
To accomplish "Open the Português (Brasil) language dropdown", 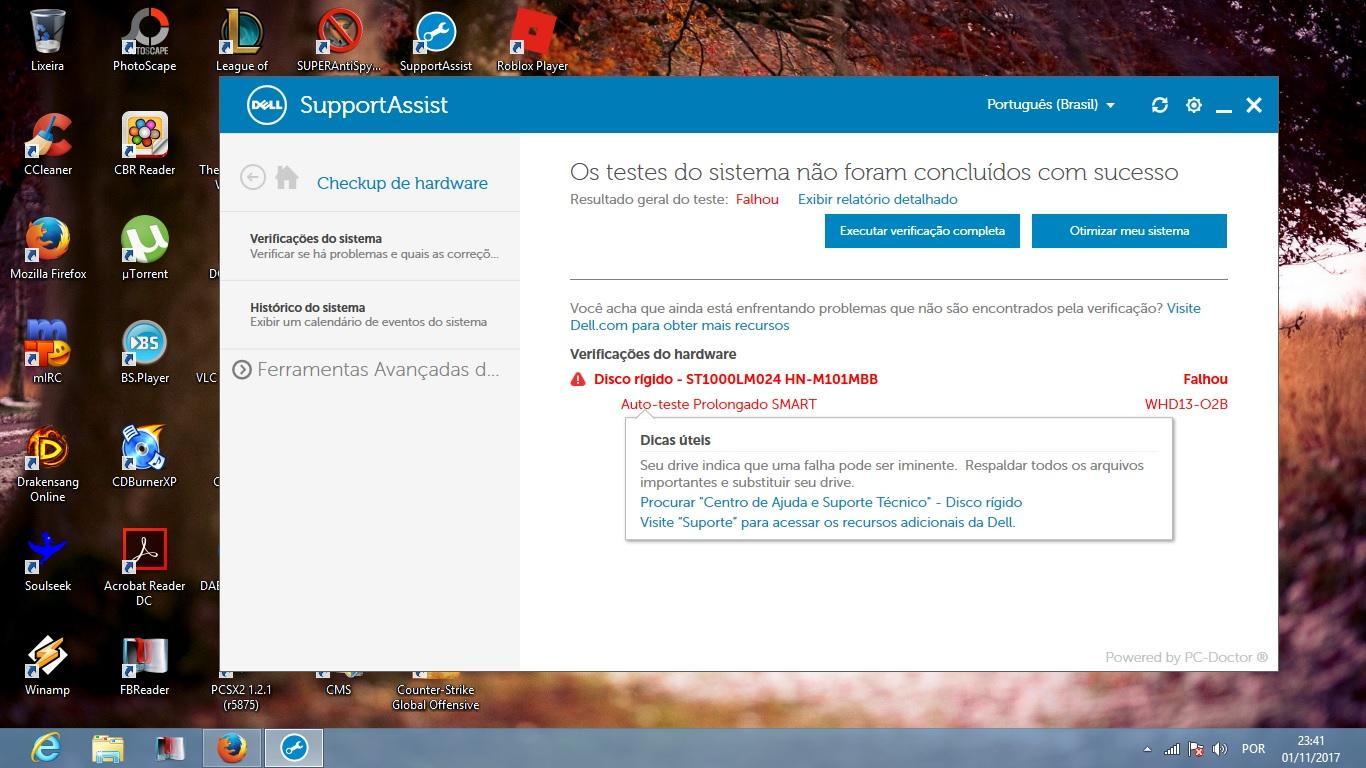I will click(x=1050, y=105).
